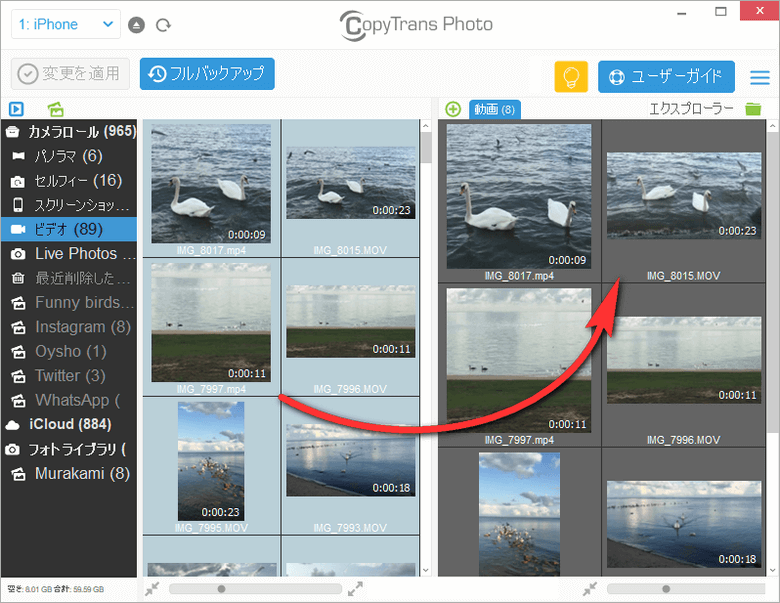Select WhatsApp album
The height and width of the screenshot is (603, 780).
tap(69, 400)
